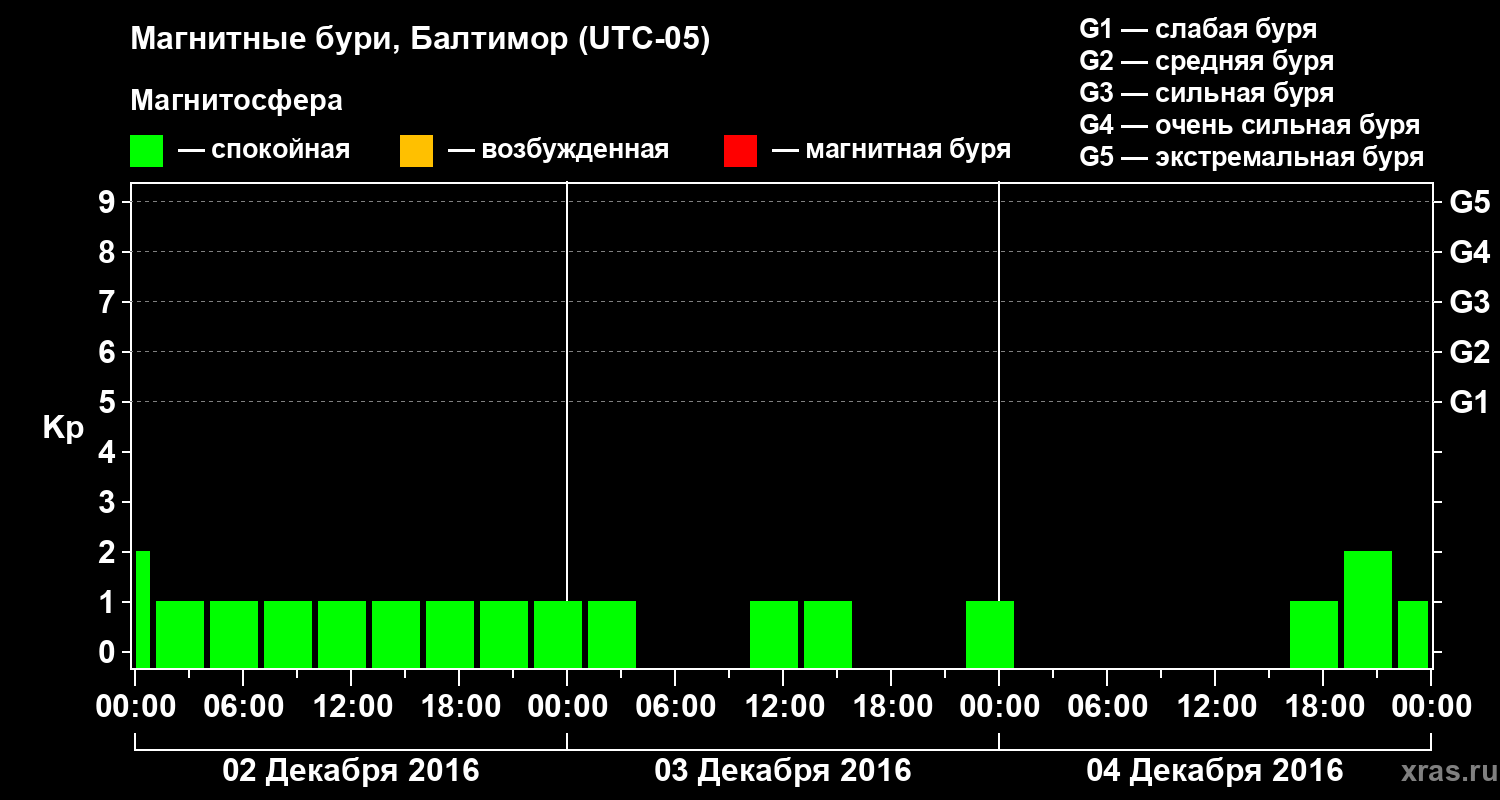This screenshot has width=1500, height=800.
Task: Click the 'G5 — экстремальная буря' line
Action: (x=1252, y=157)
